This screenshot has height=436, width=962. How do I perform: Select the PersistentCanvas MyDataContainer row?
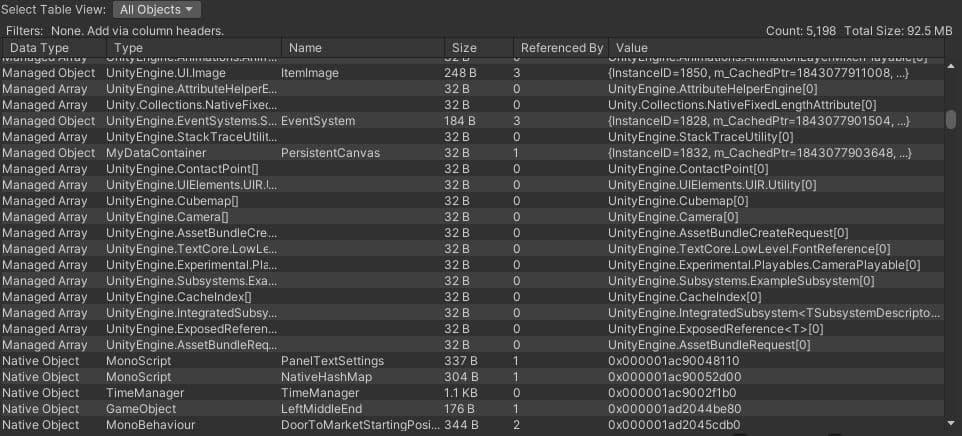pyautogui.click(x=326, y=153)
